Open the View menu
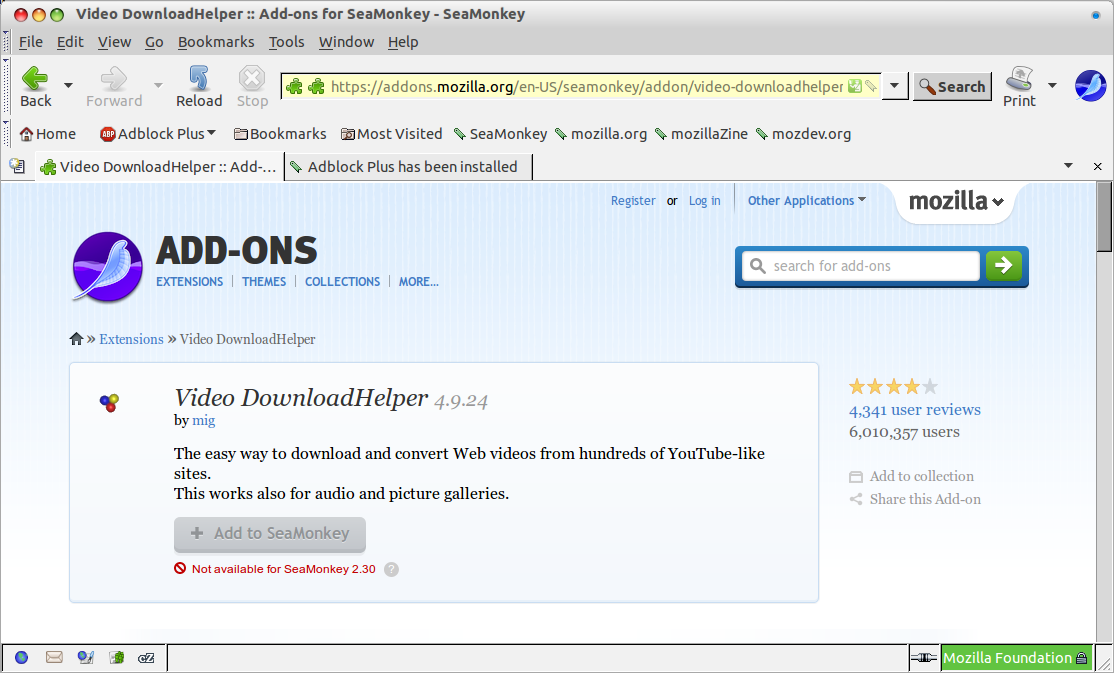The width and height of the screenshot is (1114, 673). click(114, 42)
